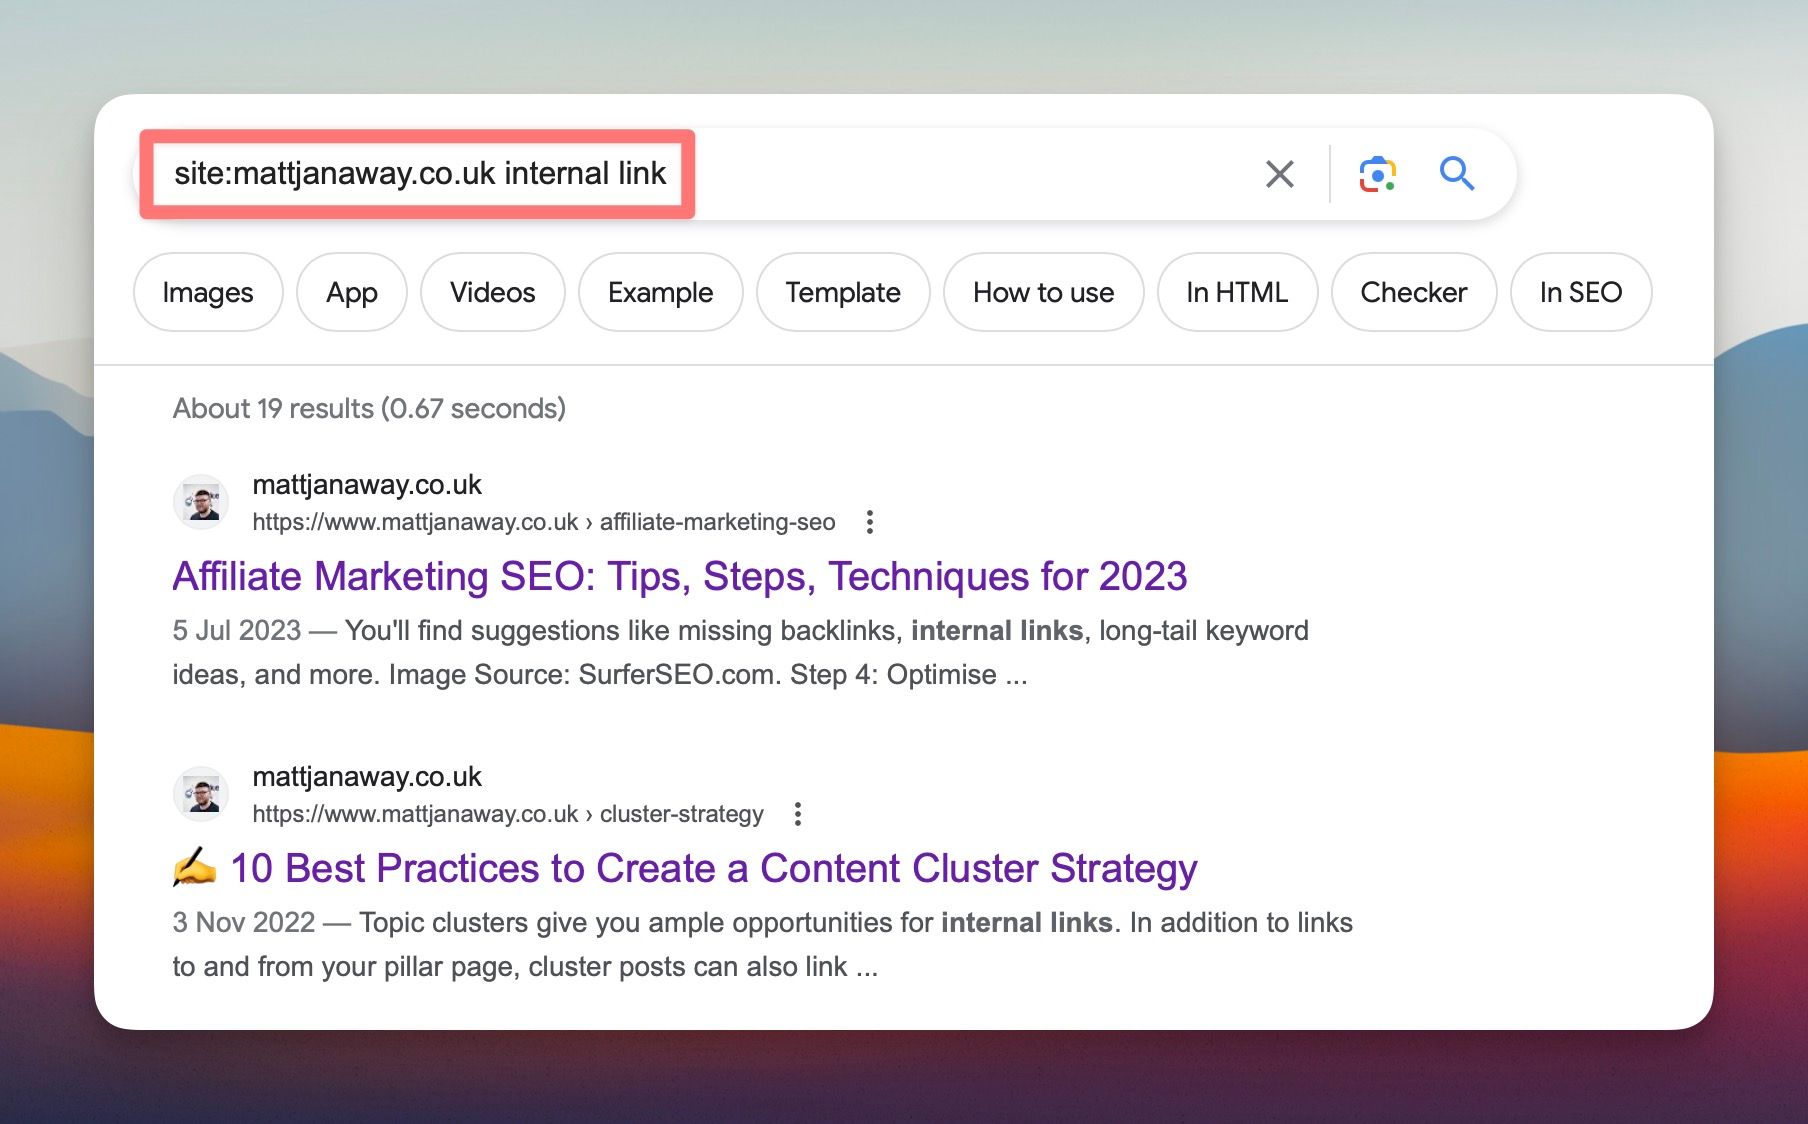Clear the search query with the X icon

[1280, 174]
